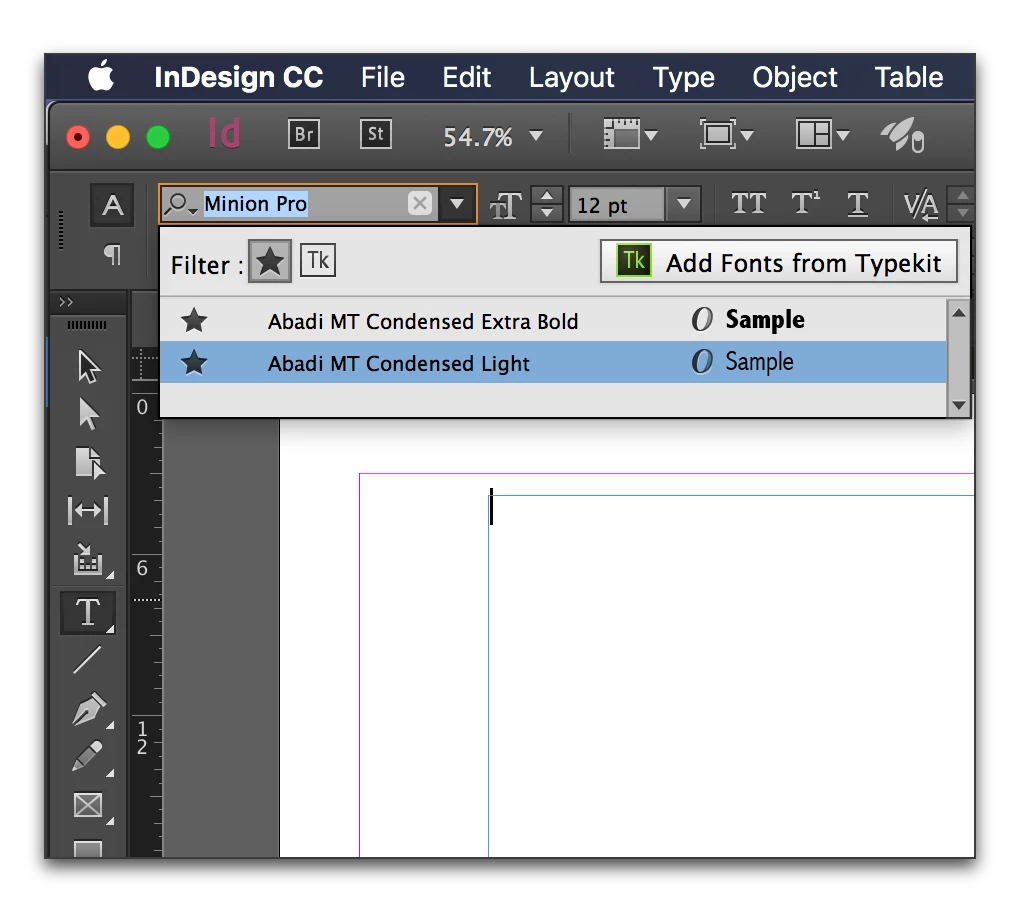This screenshot has width=1020, height=911.
Task: Open the Object menu
Action: (794, 78)
